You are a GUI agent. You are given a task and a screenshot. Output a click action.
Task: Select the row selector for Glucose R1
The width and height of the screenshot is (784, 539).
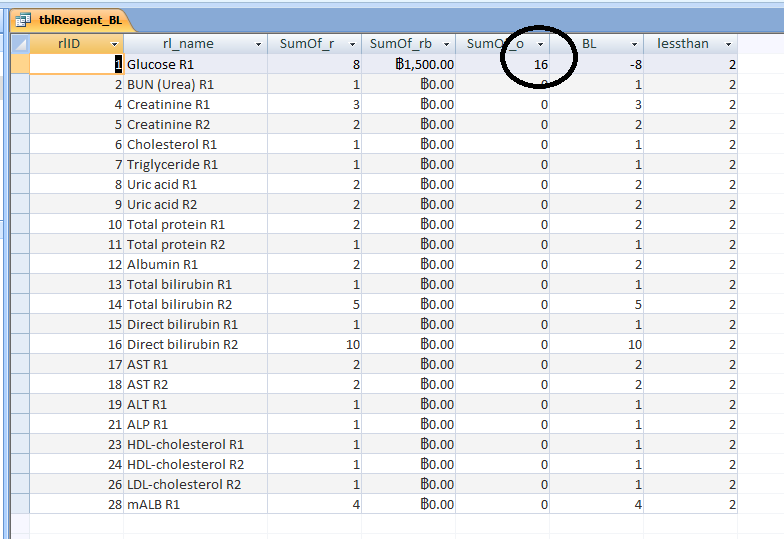[20, 64]
